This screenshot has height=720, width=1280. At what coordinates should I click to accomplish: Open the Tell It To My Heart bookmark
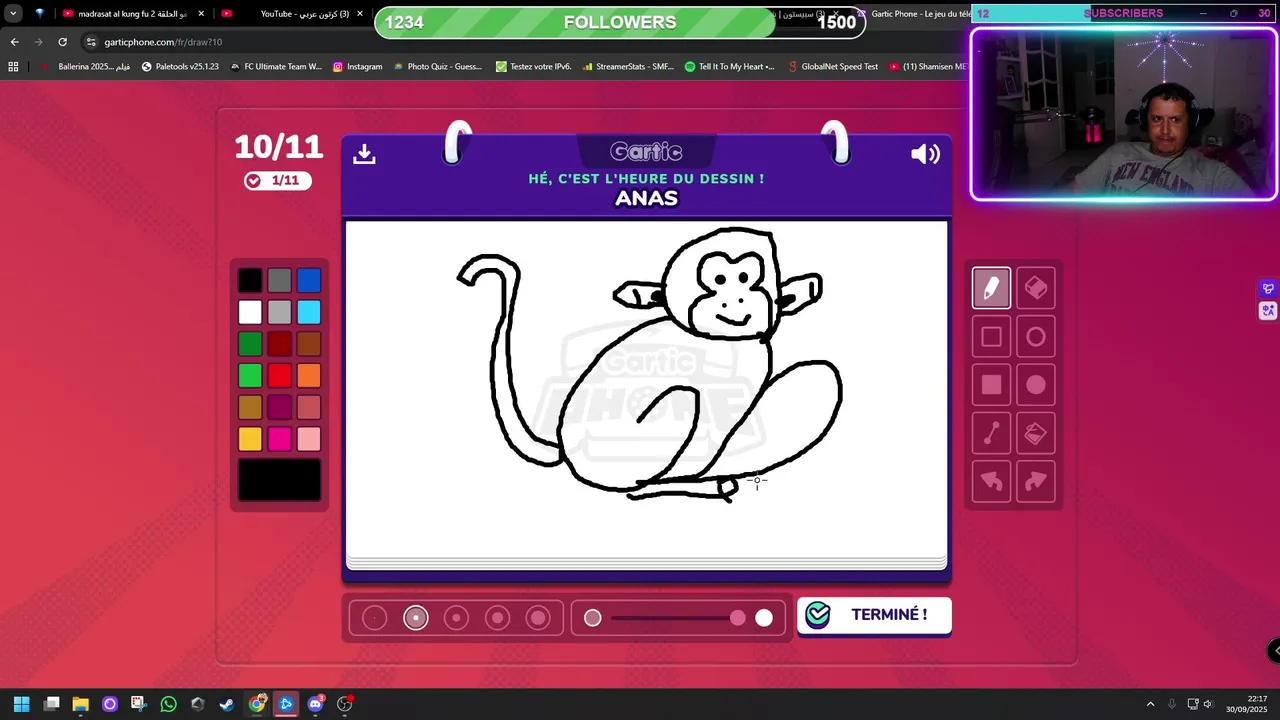[x=730, y=67]
